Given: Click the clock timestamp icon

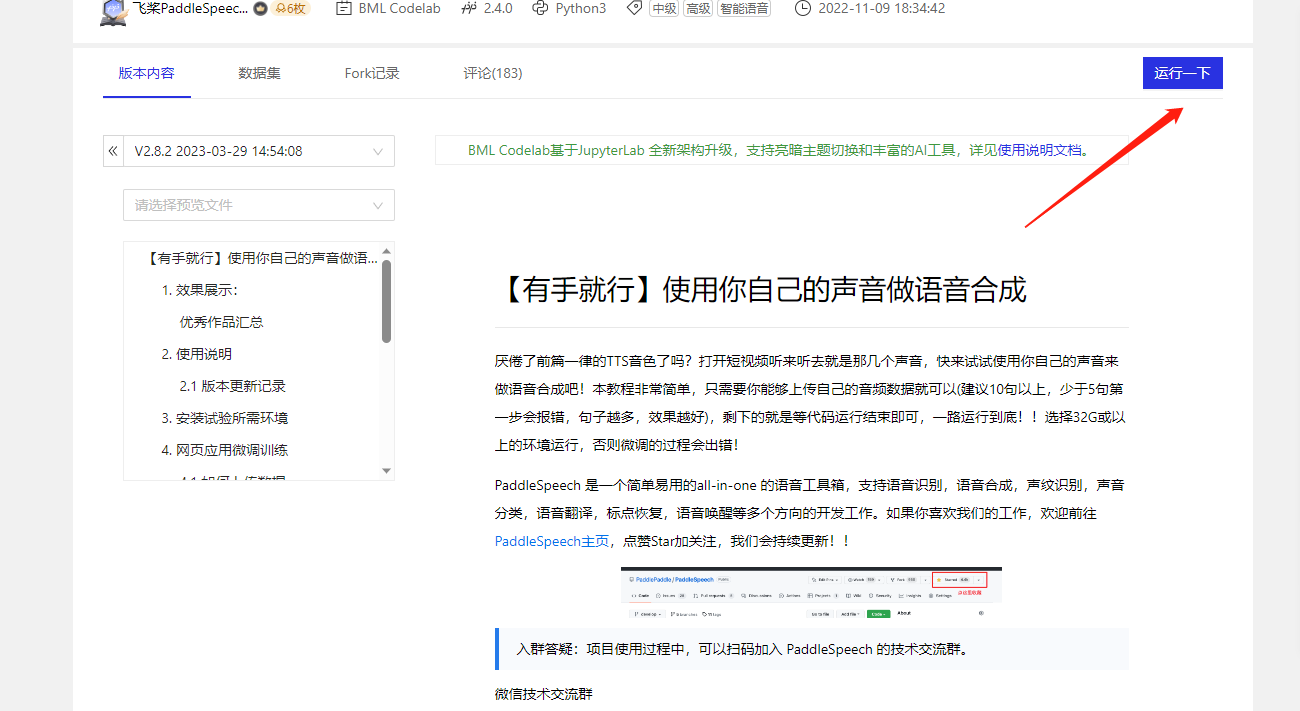Looking at the screenshot, I should click(803, 8).
